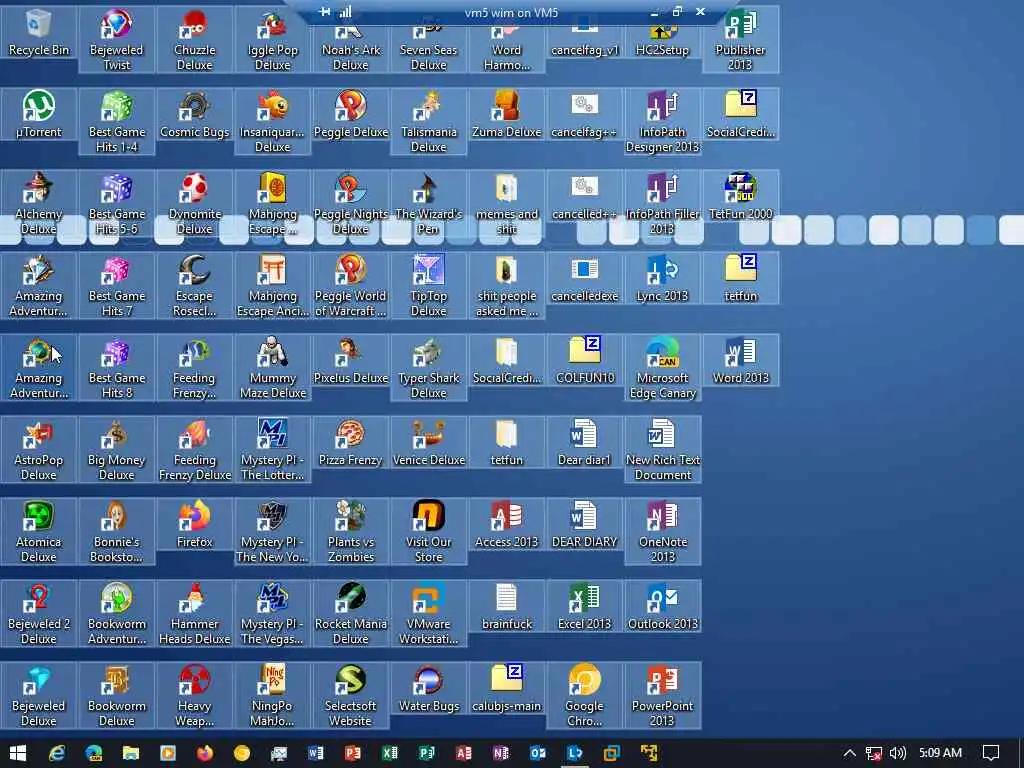Screen dimensions: 1024x768
Task: Select the brainfuck text file
Action: [x=507, y=606]
